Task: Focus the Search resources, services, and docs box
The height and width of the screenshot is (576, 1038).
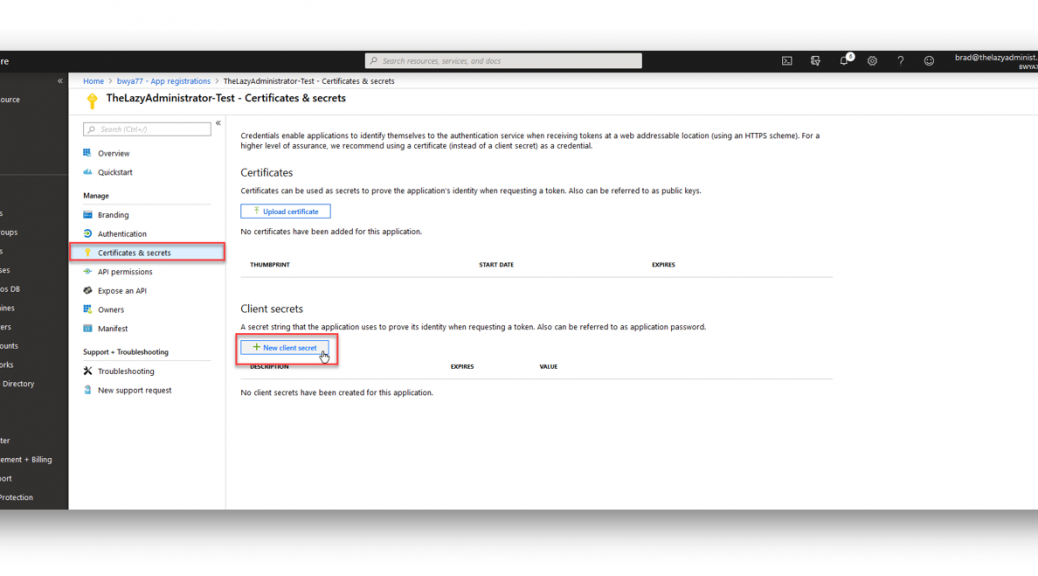Action: tap(503, 61)
